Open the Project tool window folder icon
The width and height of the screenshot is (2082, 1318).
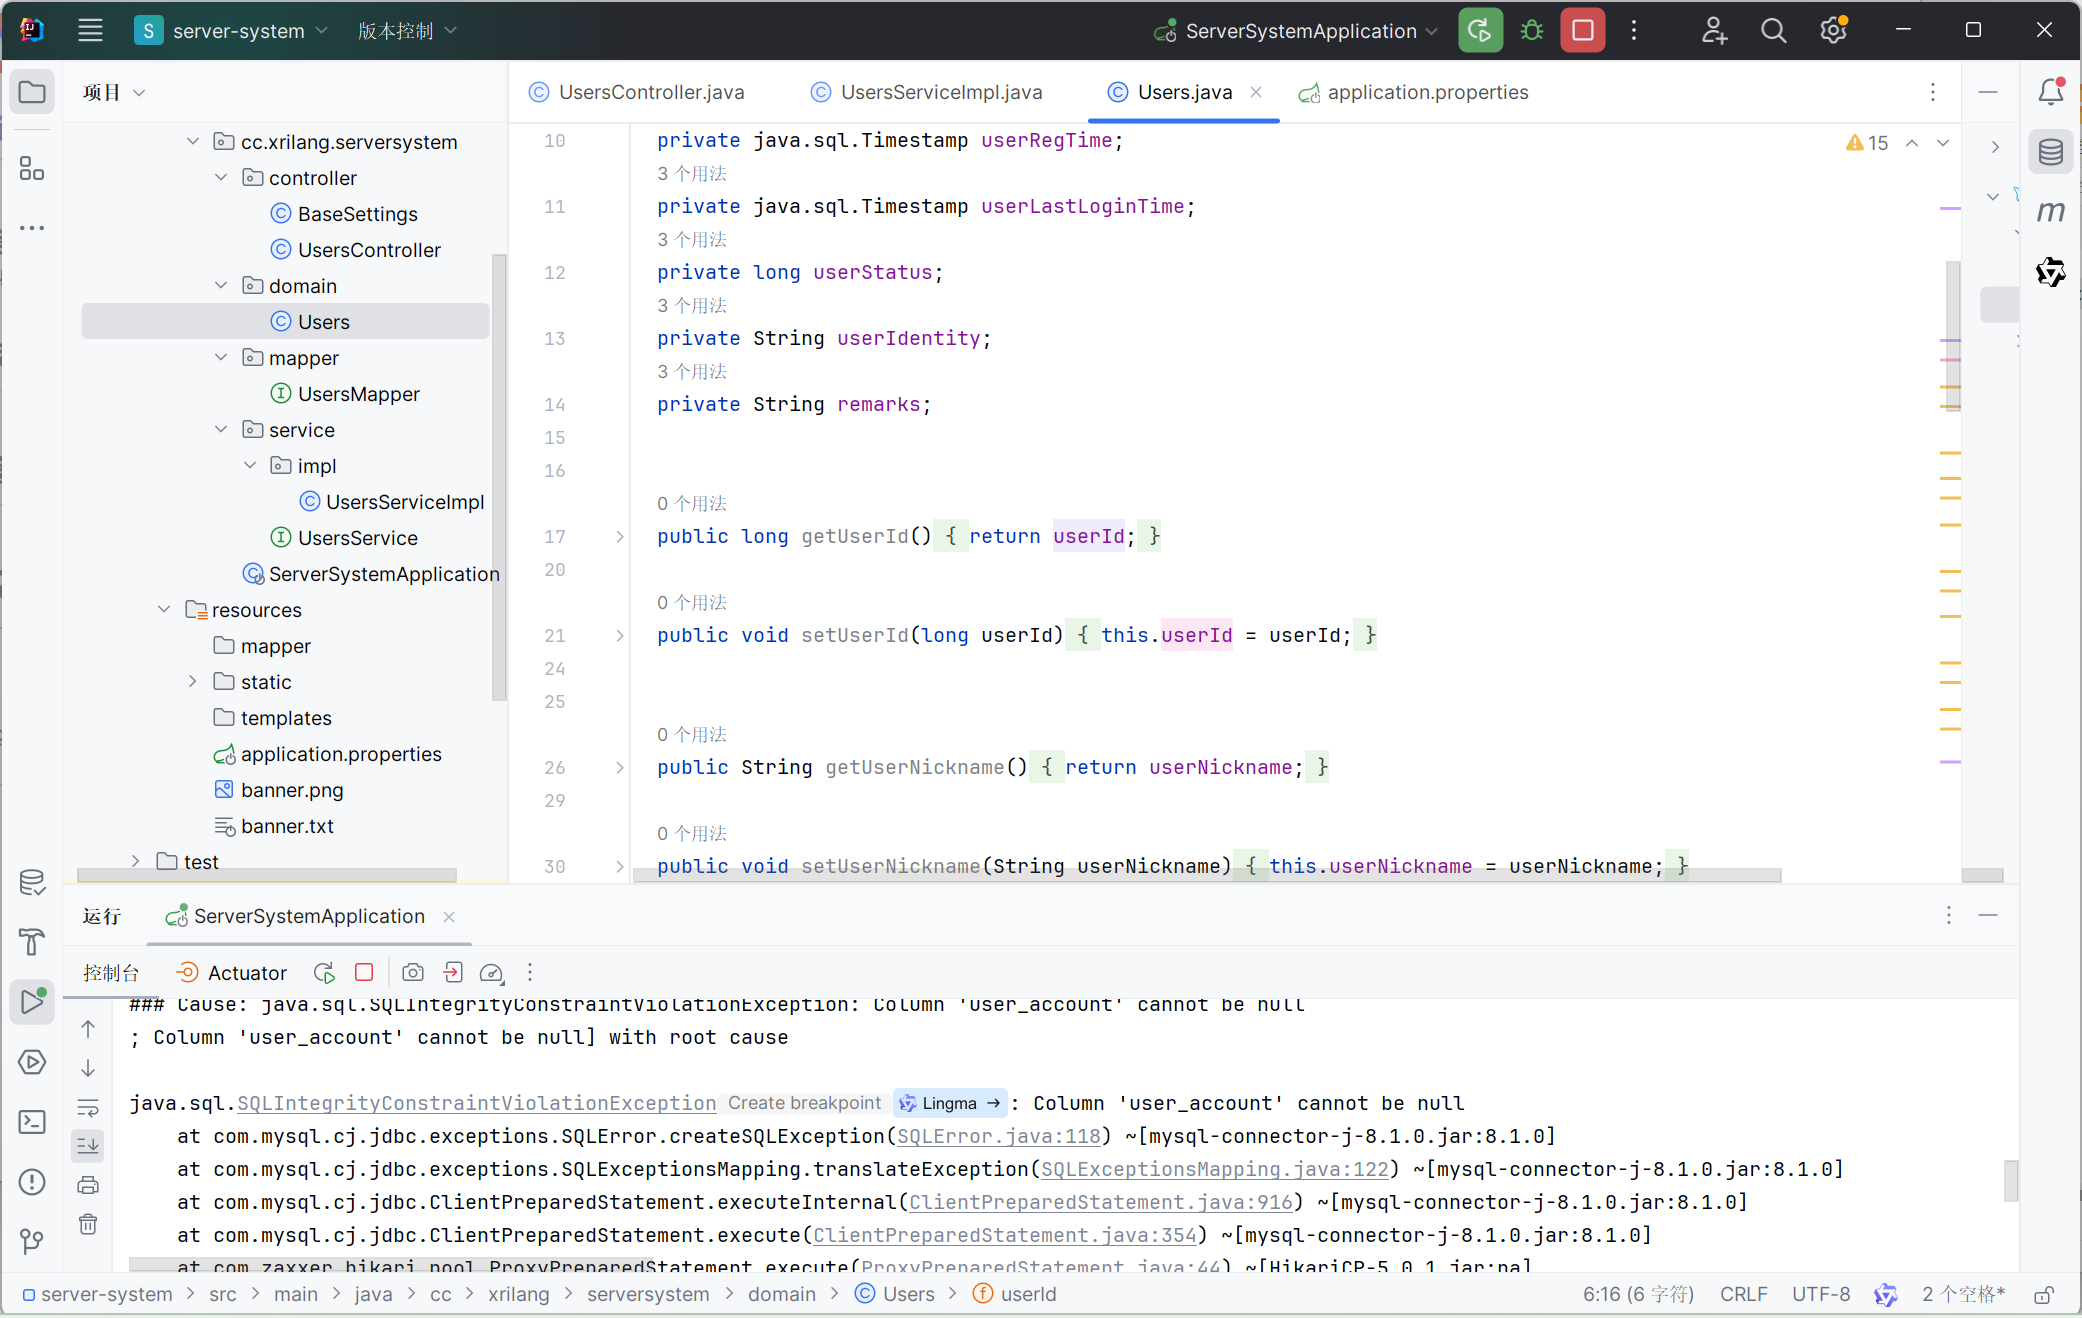32,92
